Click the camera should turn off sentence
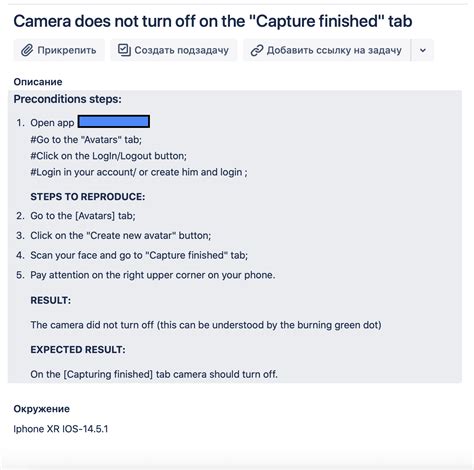The image size is (474, 470). [x=154, y=374]
